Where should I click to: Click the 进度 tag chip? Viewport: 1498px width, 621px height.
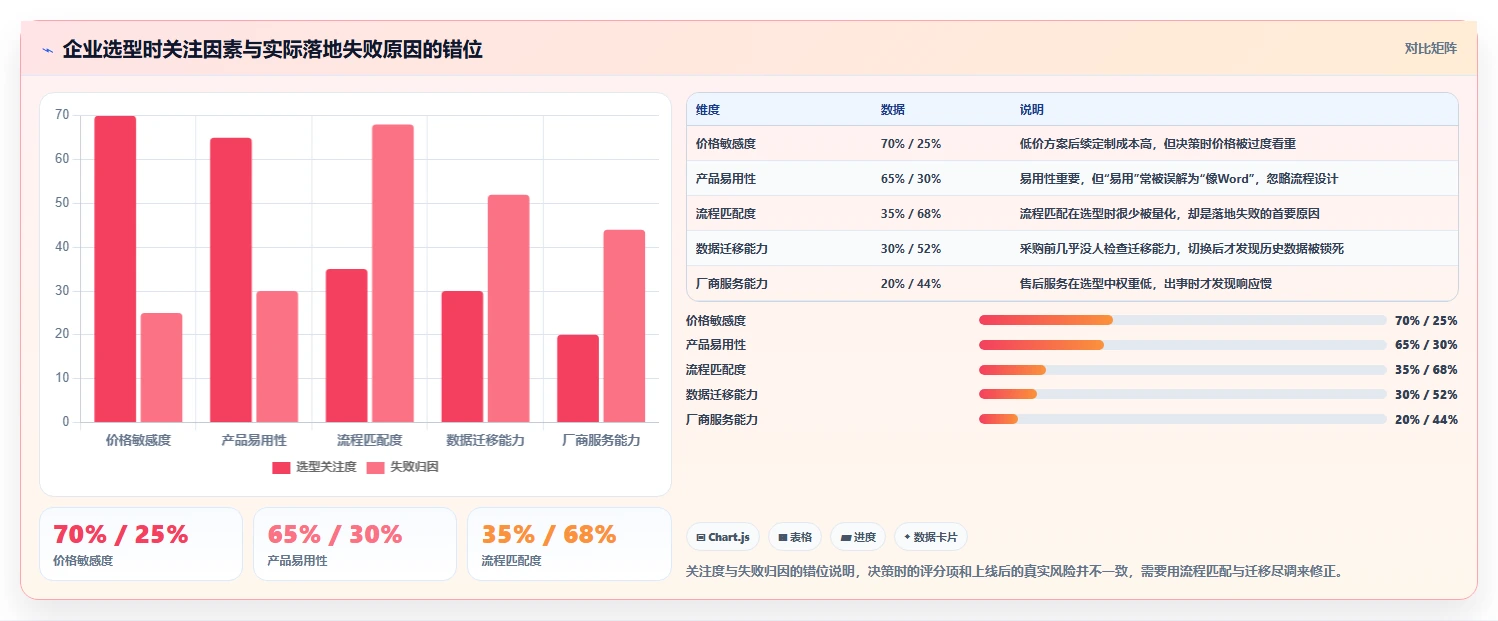point(858,537)
